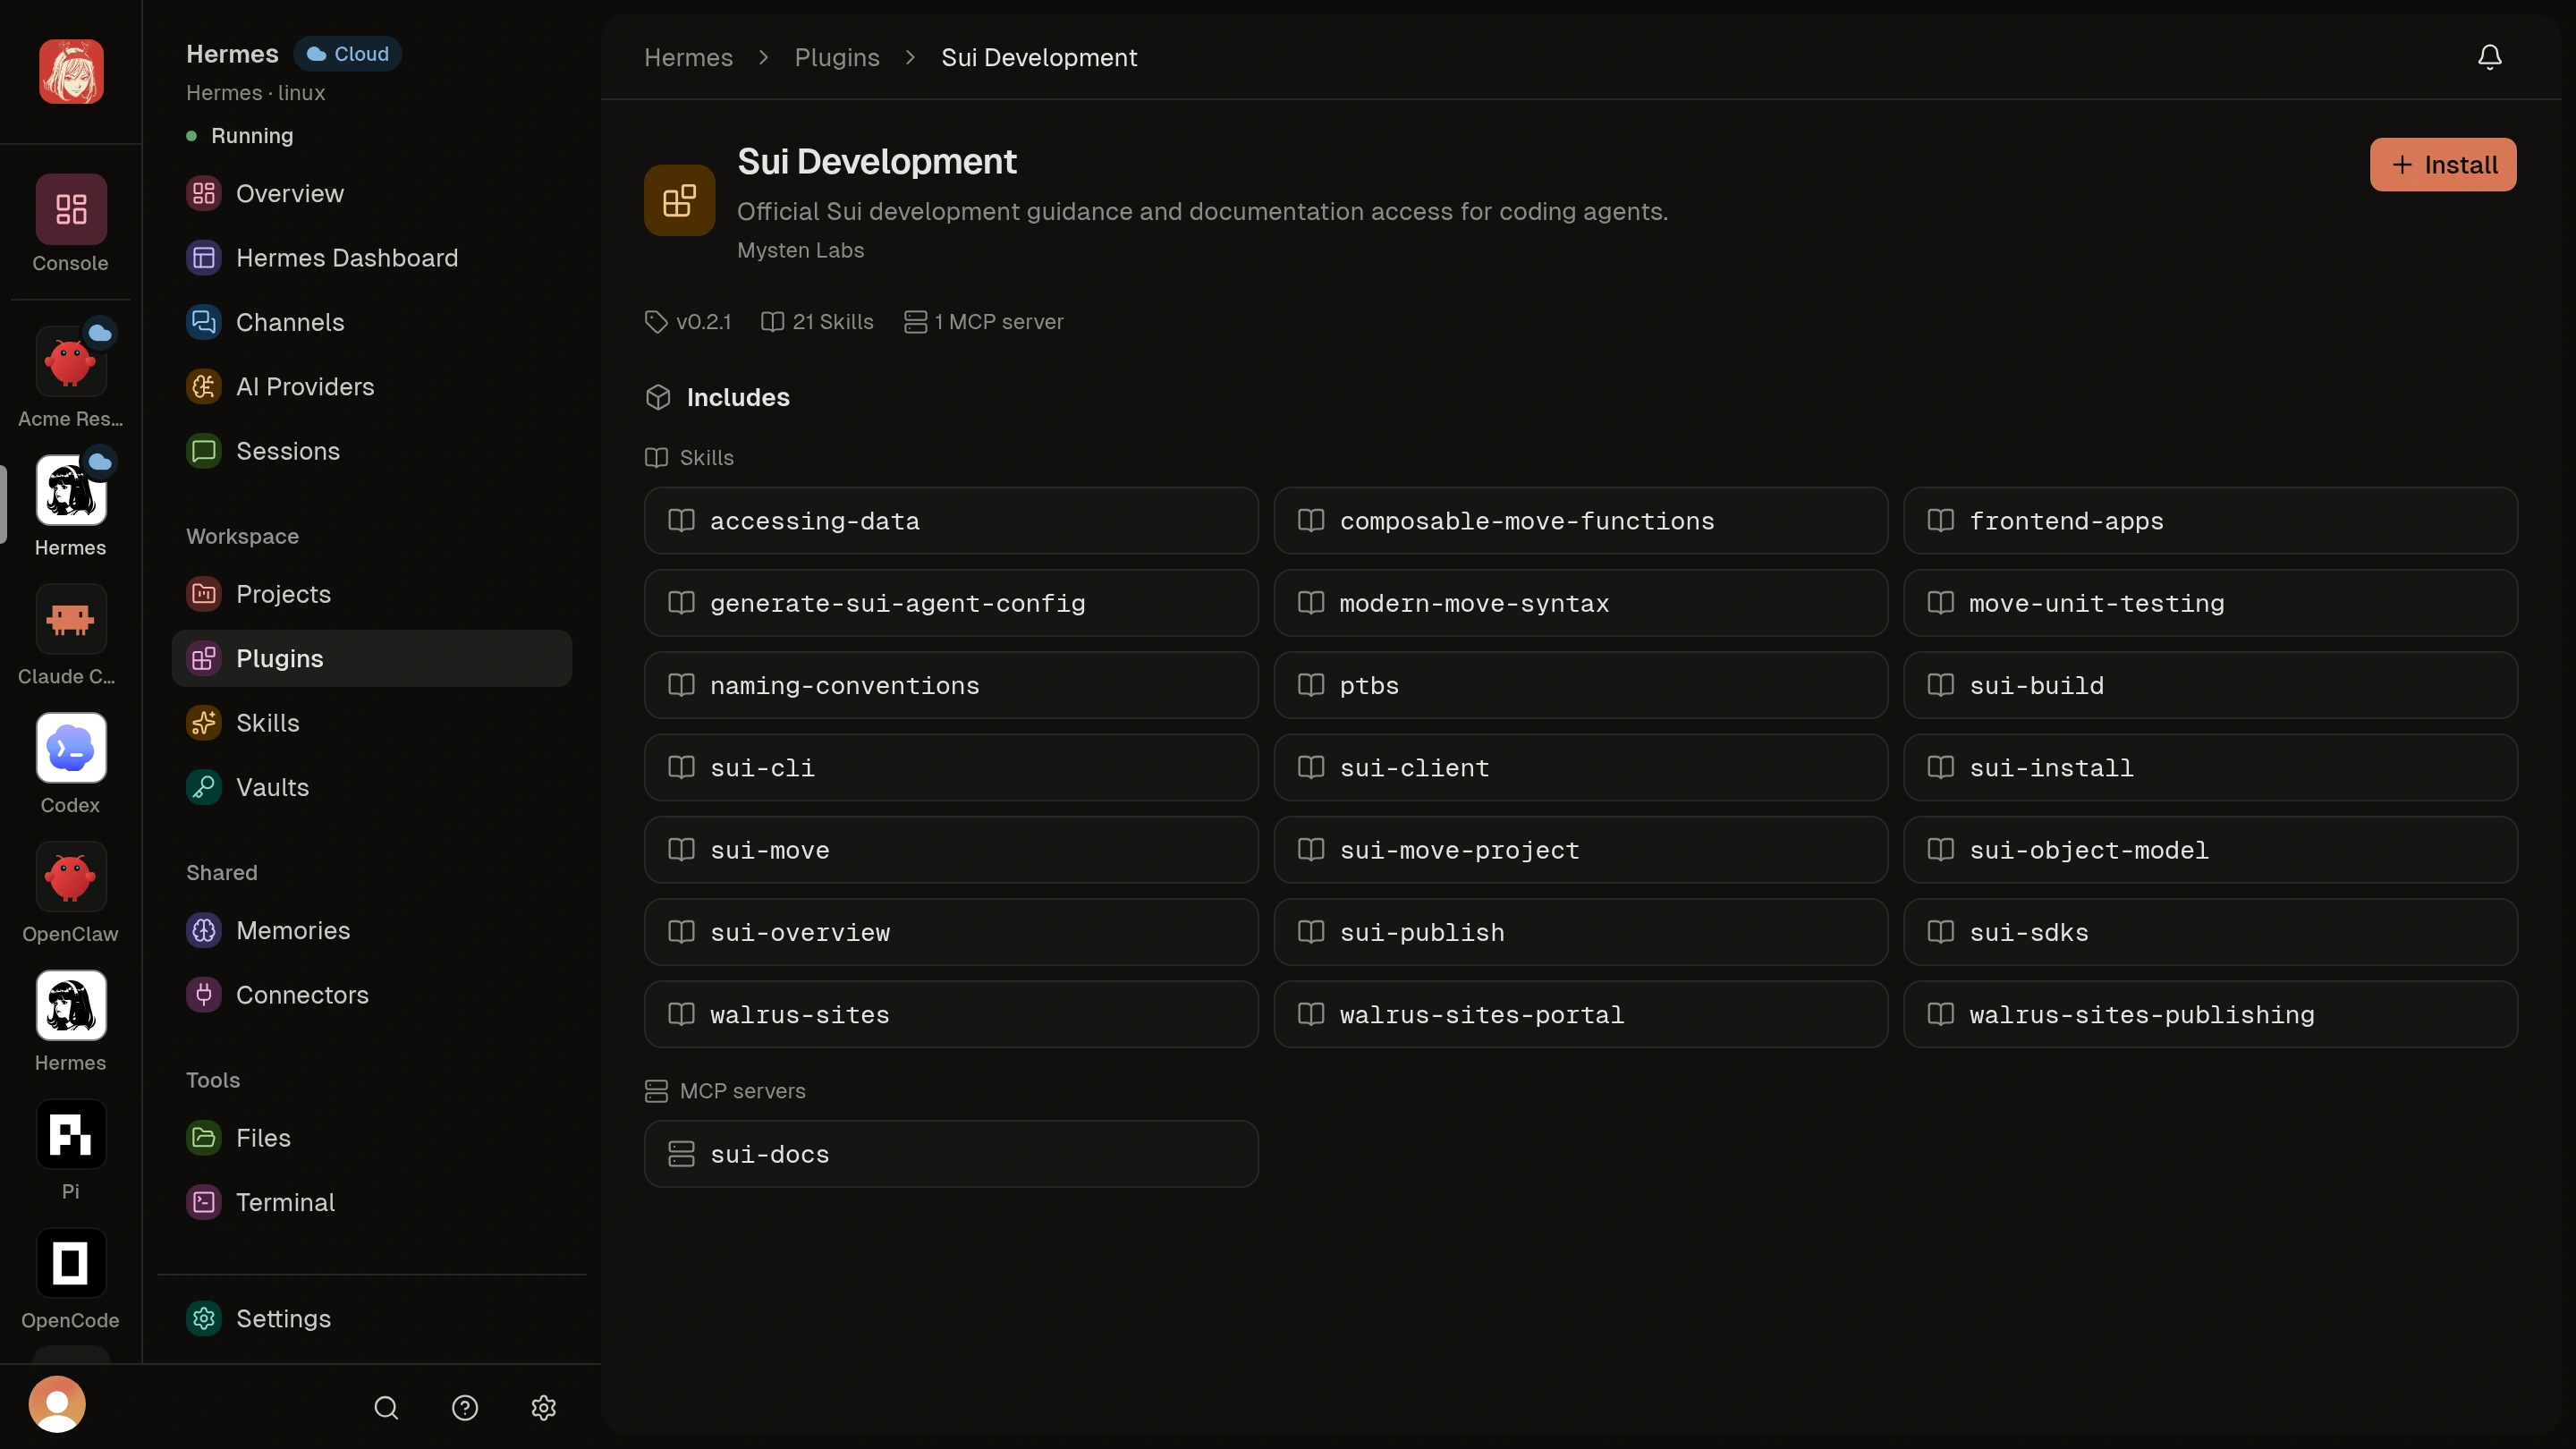Screen dimensions: 2576x1449
Task: Open the ptbs skill card
Action: (x=1580, y=685)
